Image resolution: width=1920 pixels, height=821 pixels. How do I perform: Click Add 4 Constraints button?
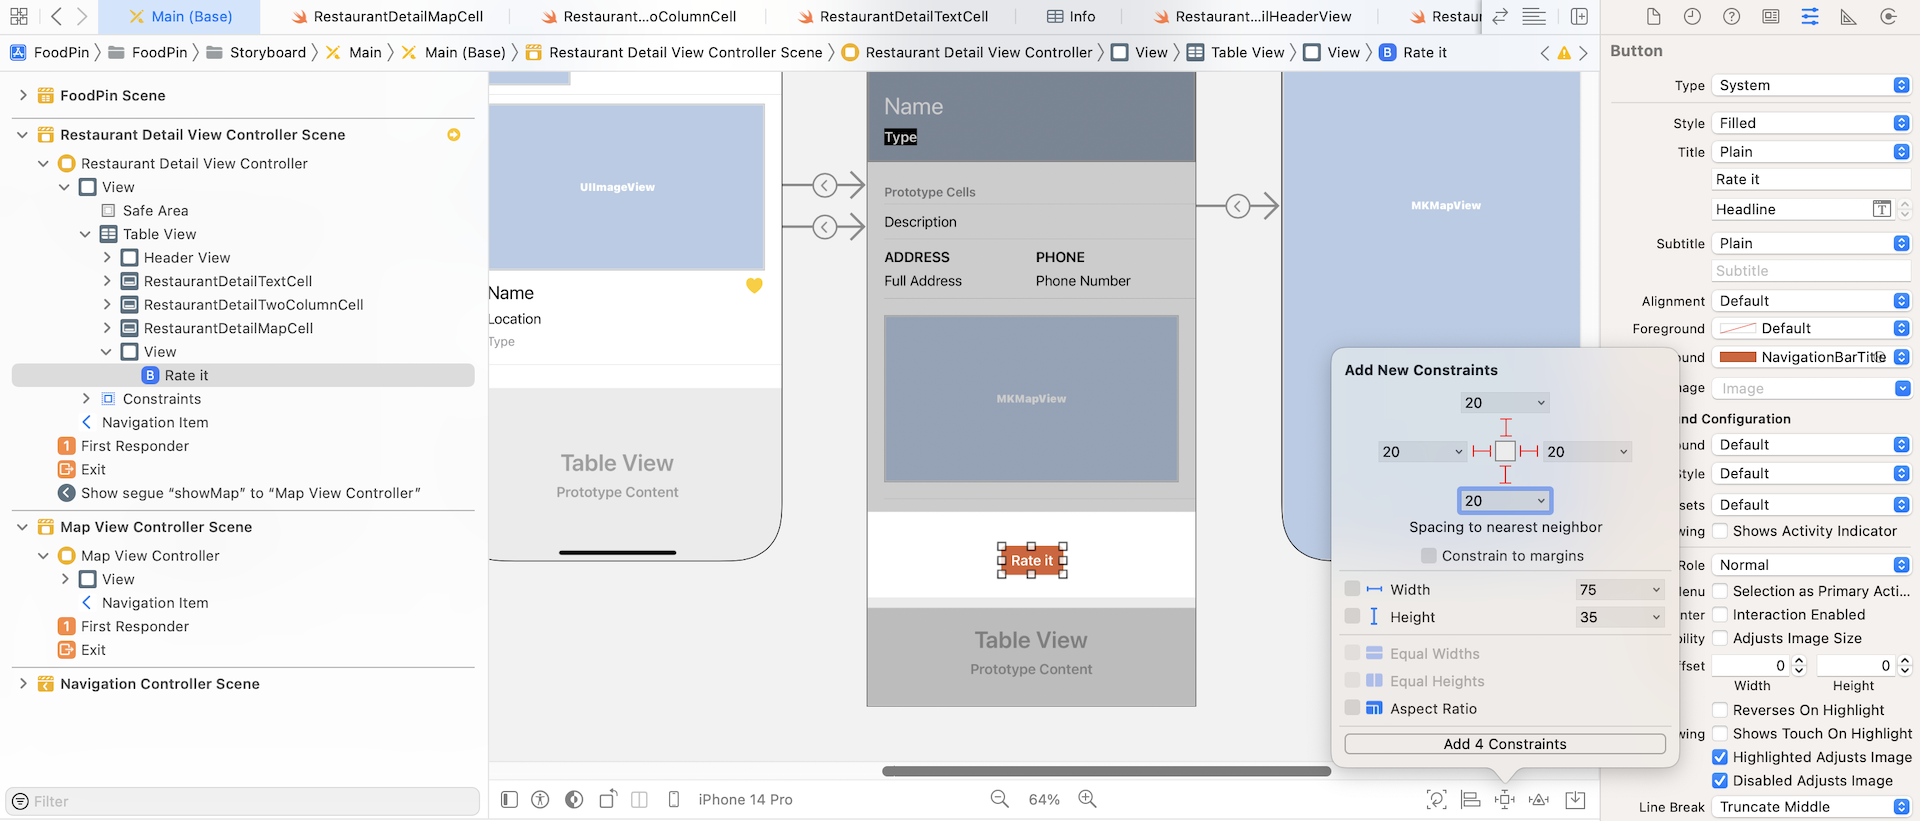coord(1505,744)
